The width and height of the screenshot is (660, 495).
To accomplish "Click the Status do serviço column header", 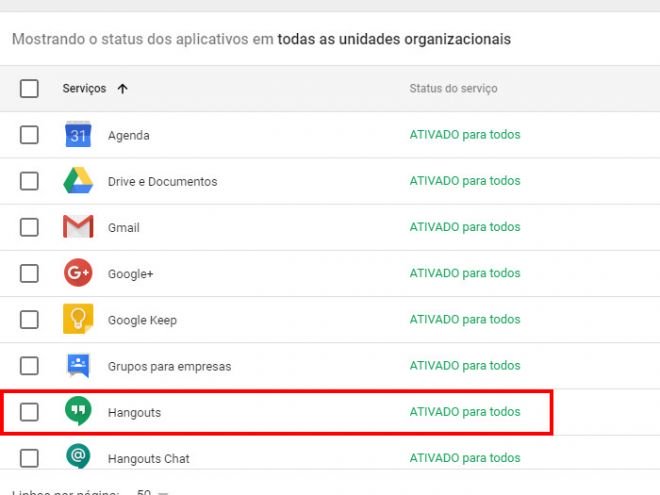I will pos(453,88).
